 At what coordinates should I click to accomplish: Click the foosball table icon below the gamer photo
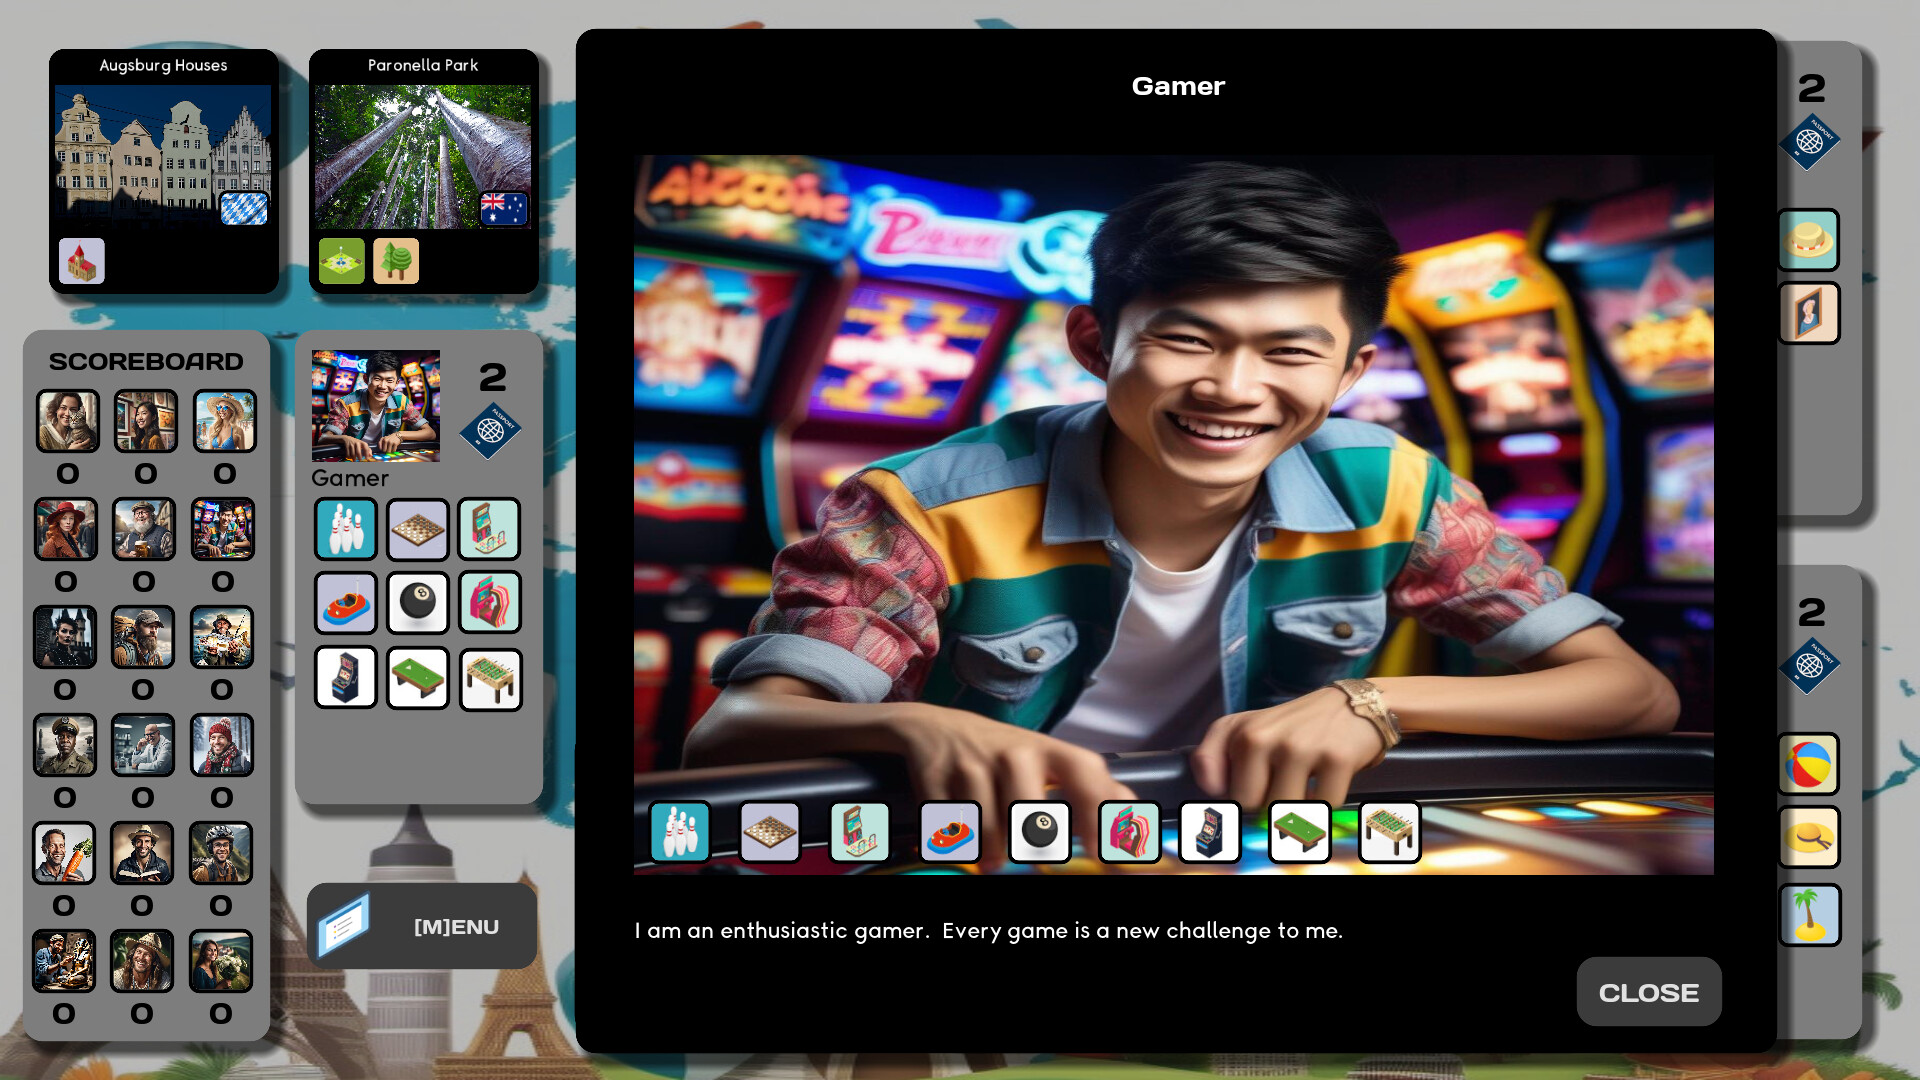(1389, 832)
